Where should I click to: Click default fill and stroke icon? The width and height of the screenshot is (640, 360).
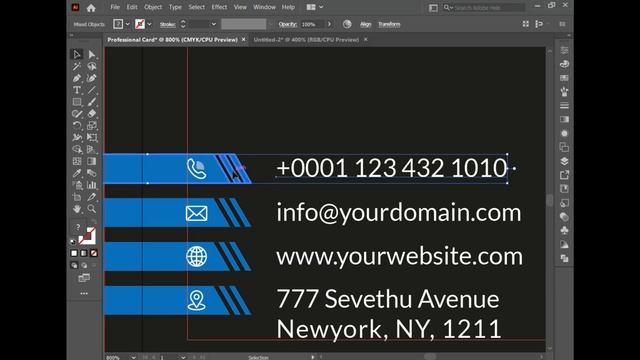pos(73,242)
